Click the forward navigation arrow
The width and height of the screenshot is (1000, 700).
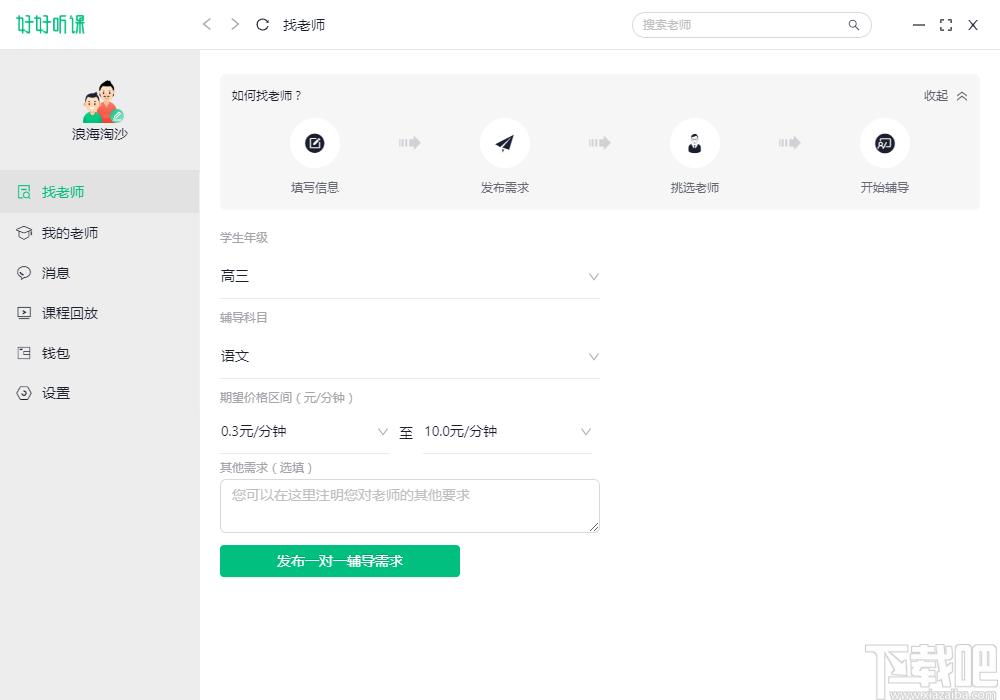point(235,24)
